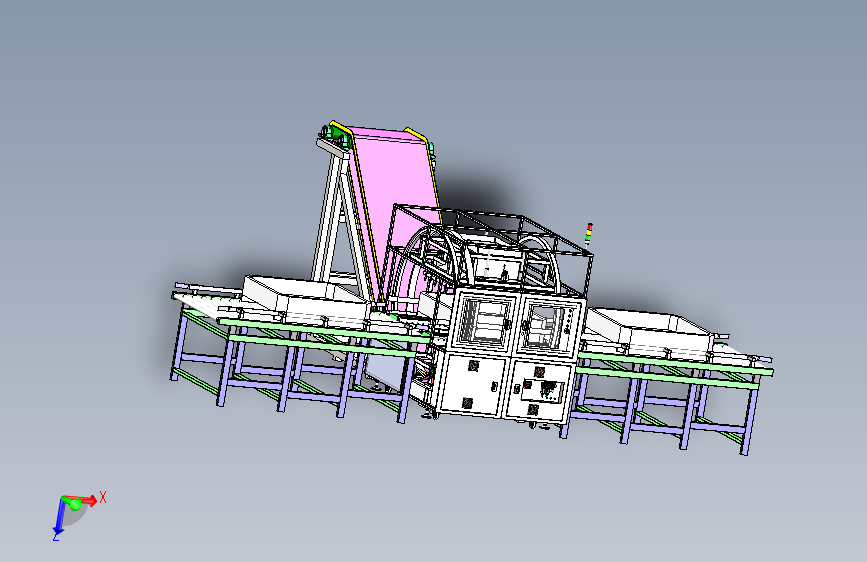This screenshot has height=562, width=867.
Task: Select the top fan vent on lower-left door
Action: [473, 366]
